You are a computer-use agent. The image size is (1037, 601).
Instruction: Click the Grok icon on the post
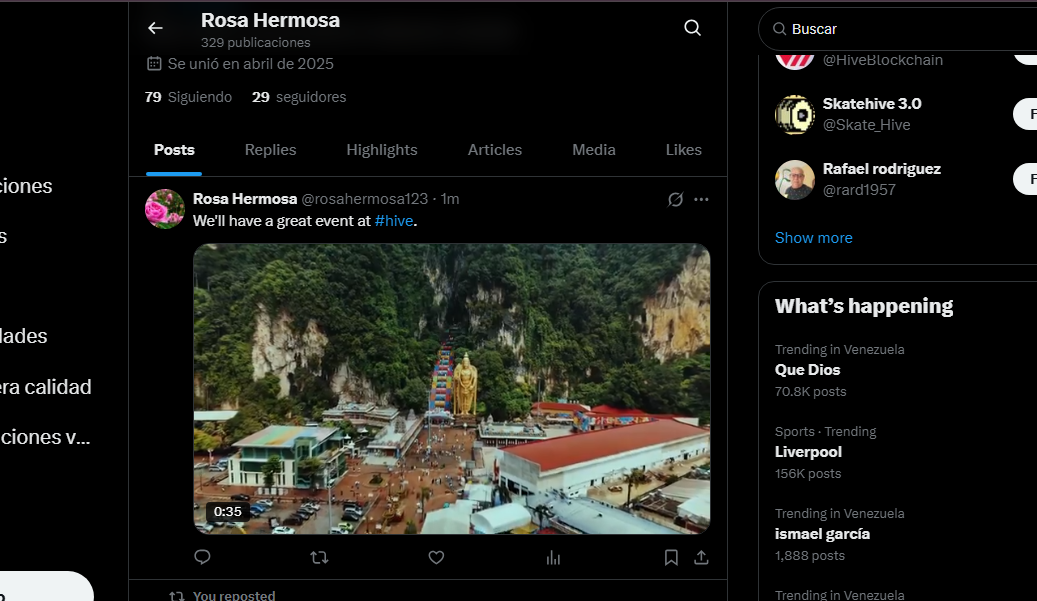click(x=675, y=199)
